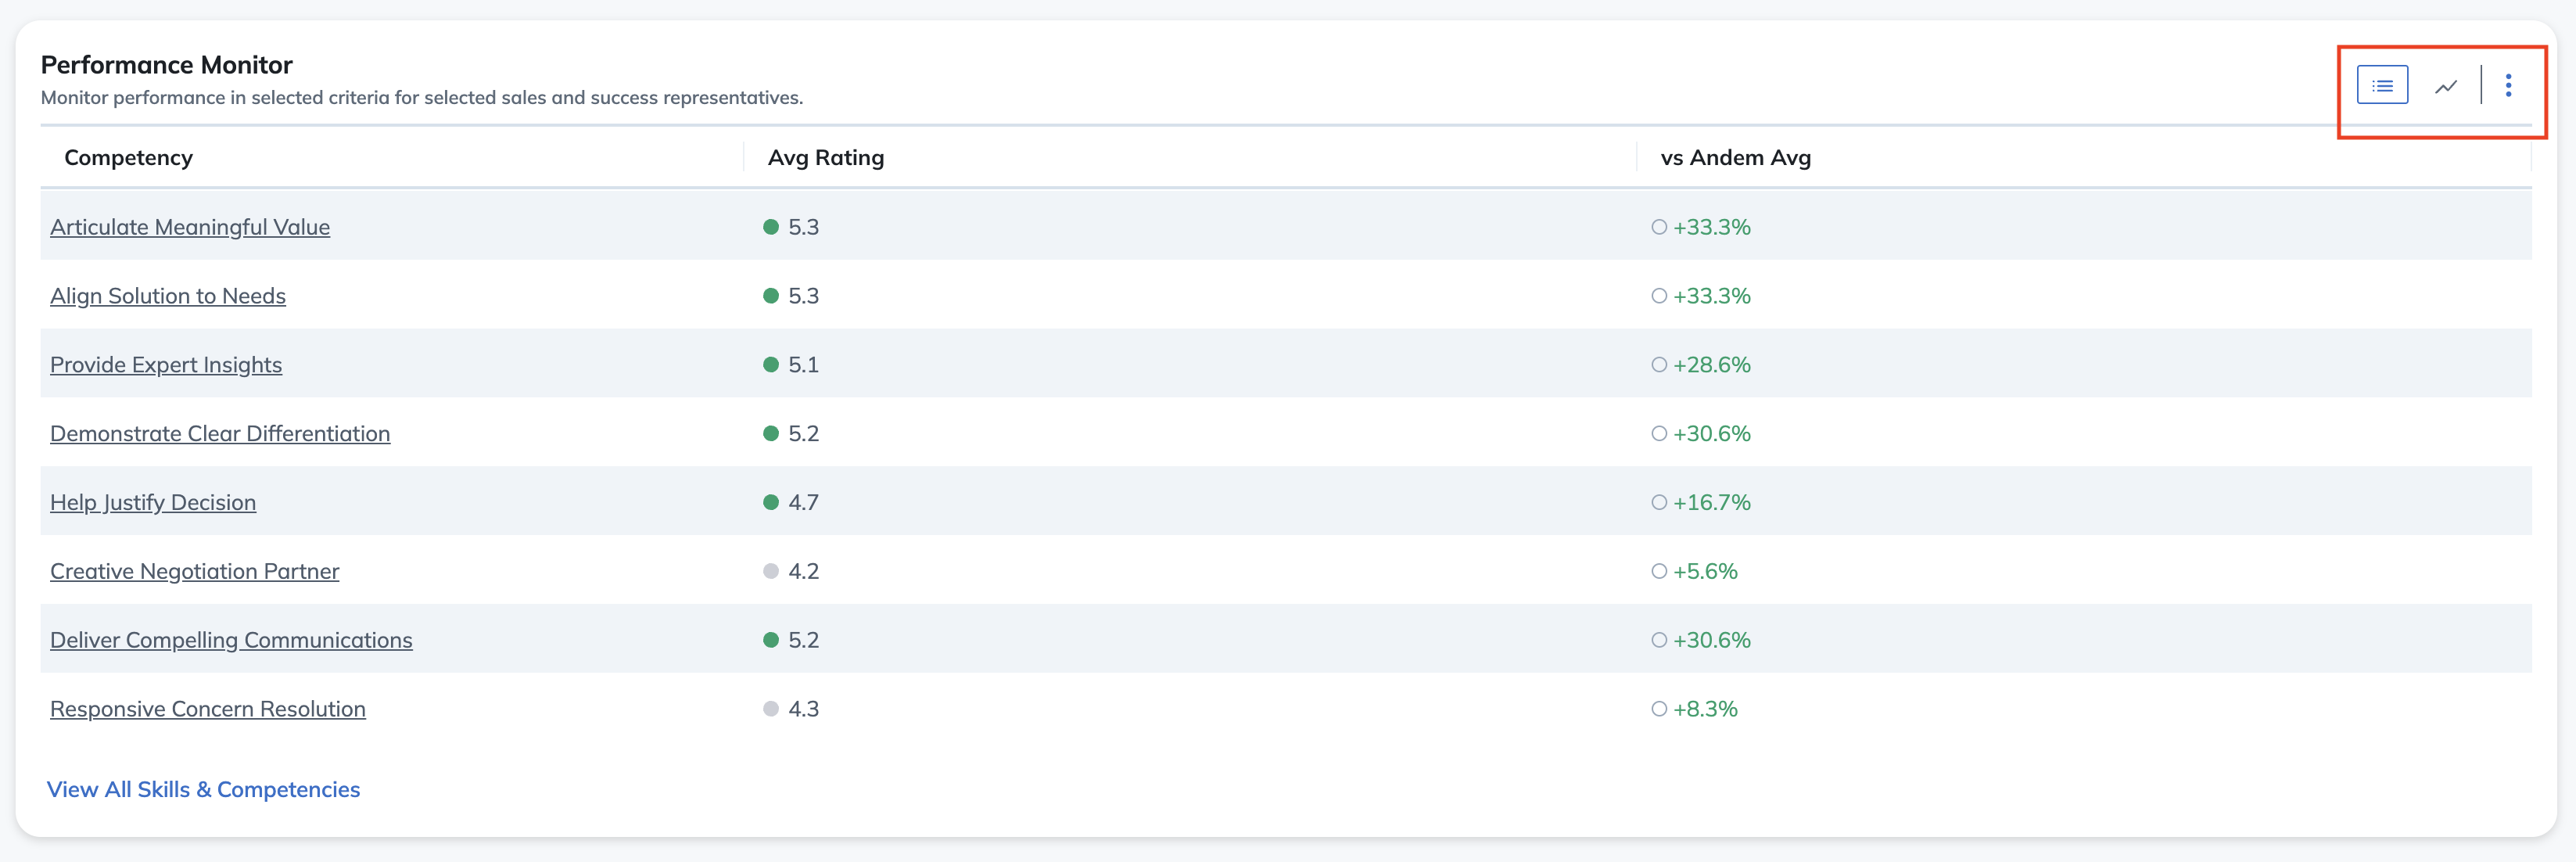Click circle indicator next to +16.7%
Viewport: 2576px width, 862px height.
click(1659, 502)
